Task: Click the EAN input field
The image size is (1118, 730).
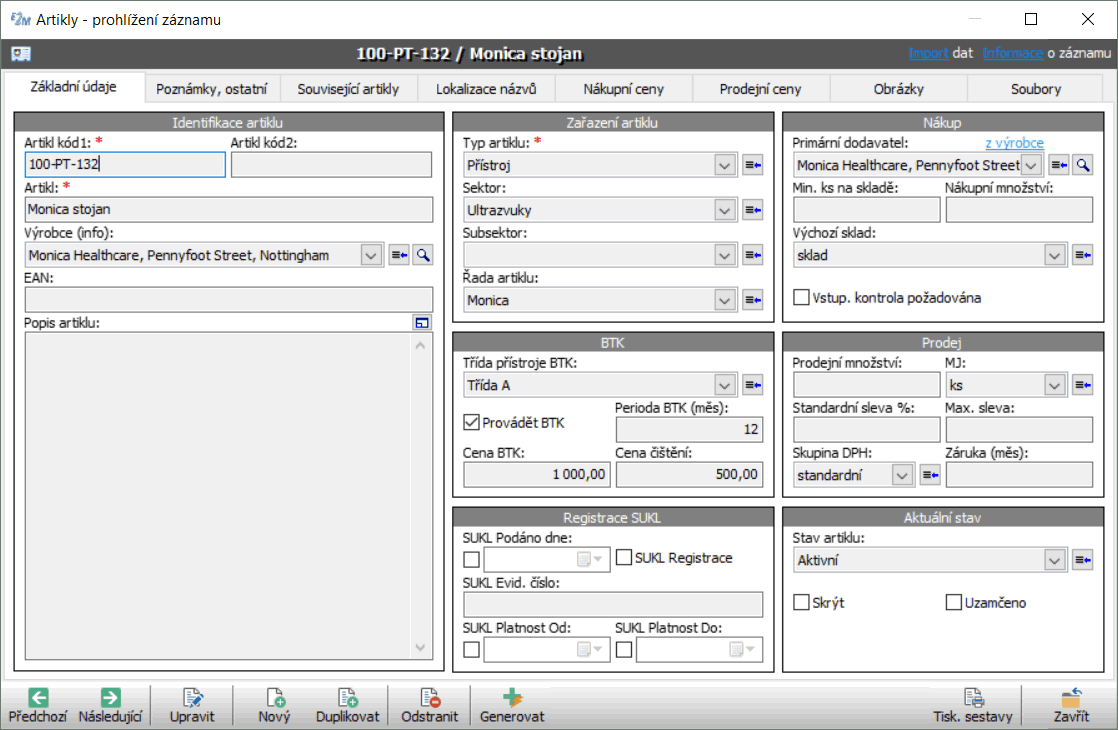Action: click(x=229, y=299)
